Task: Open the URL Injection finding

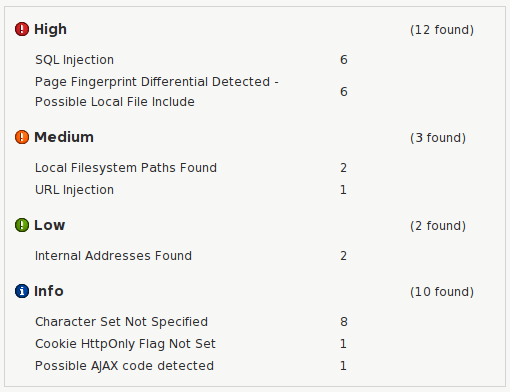Action: click(x=74, y=190)
